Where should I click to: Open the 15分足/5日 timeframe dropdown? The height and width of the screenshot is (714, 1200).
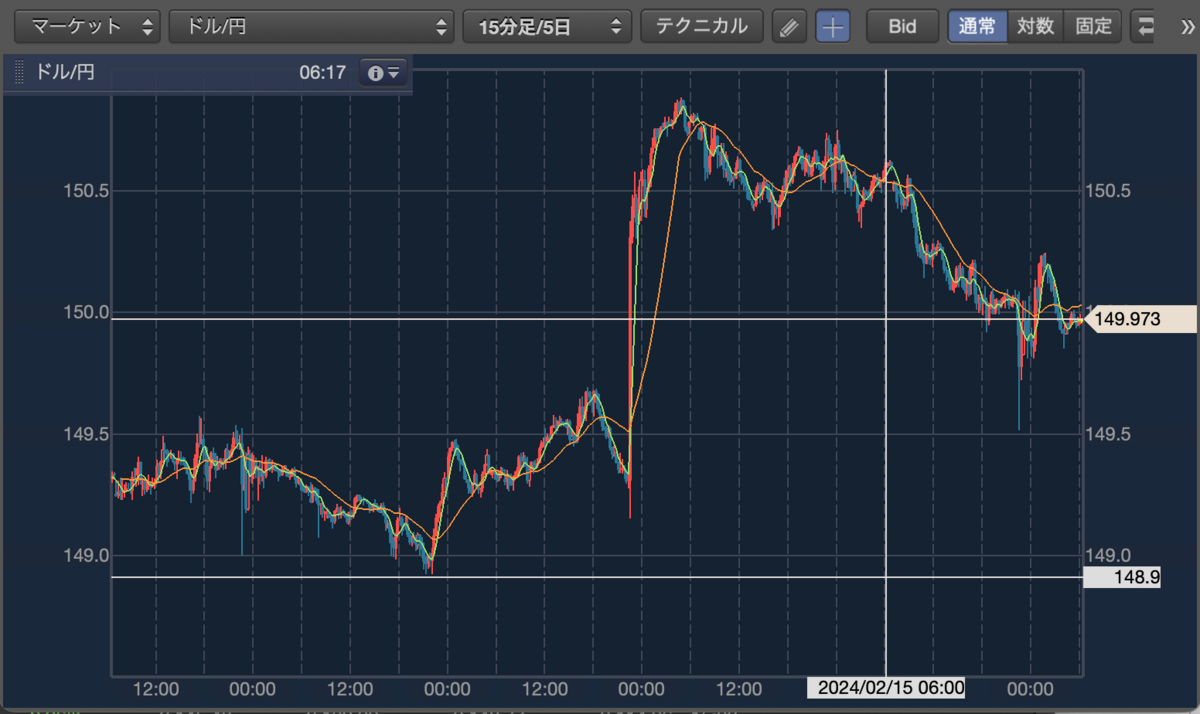click(x=548, y=27)
